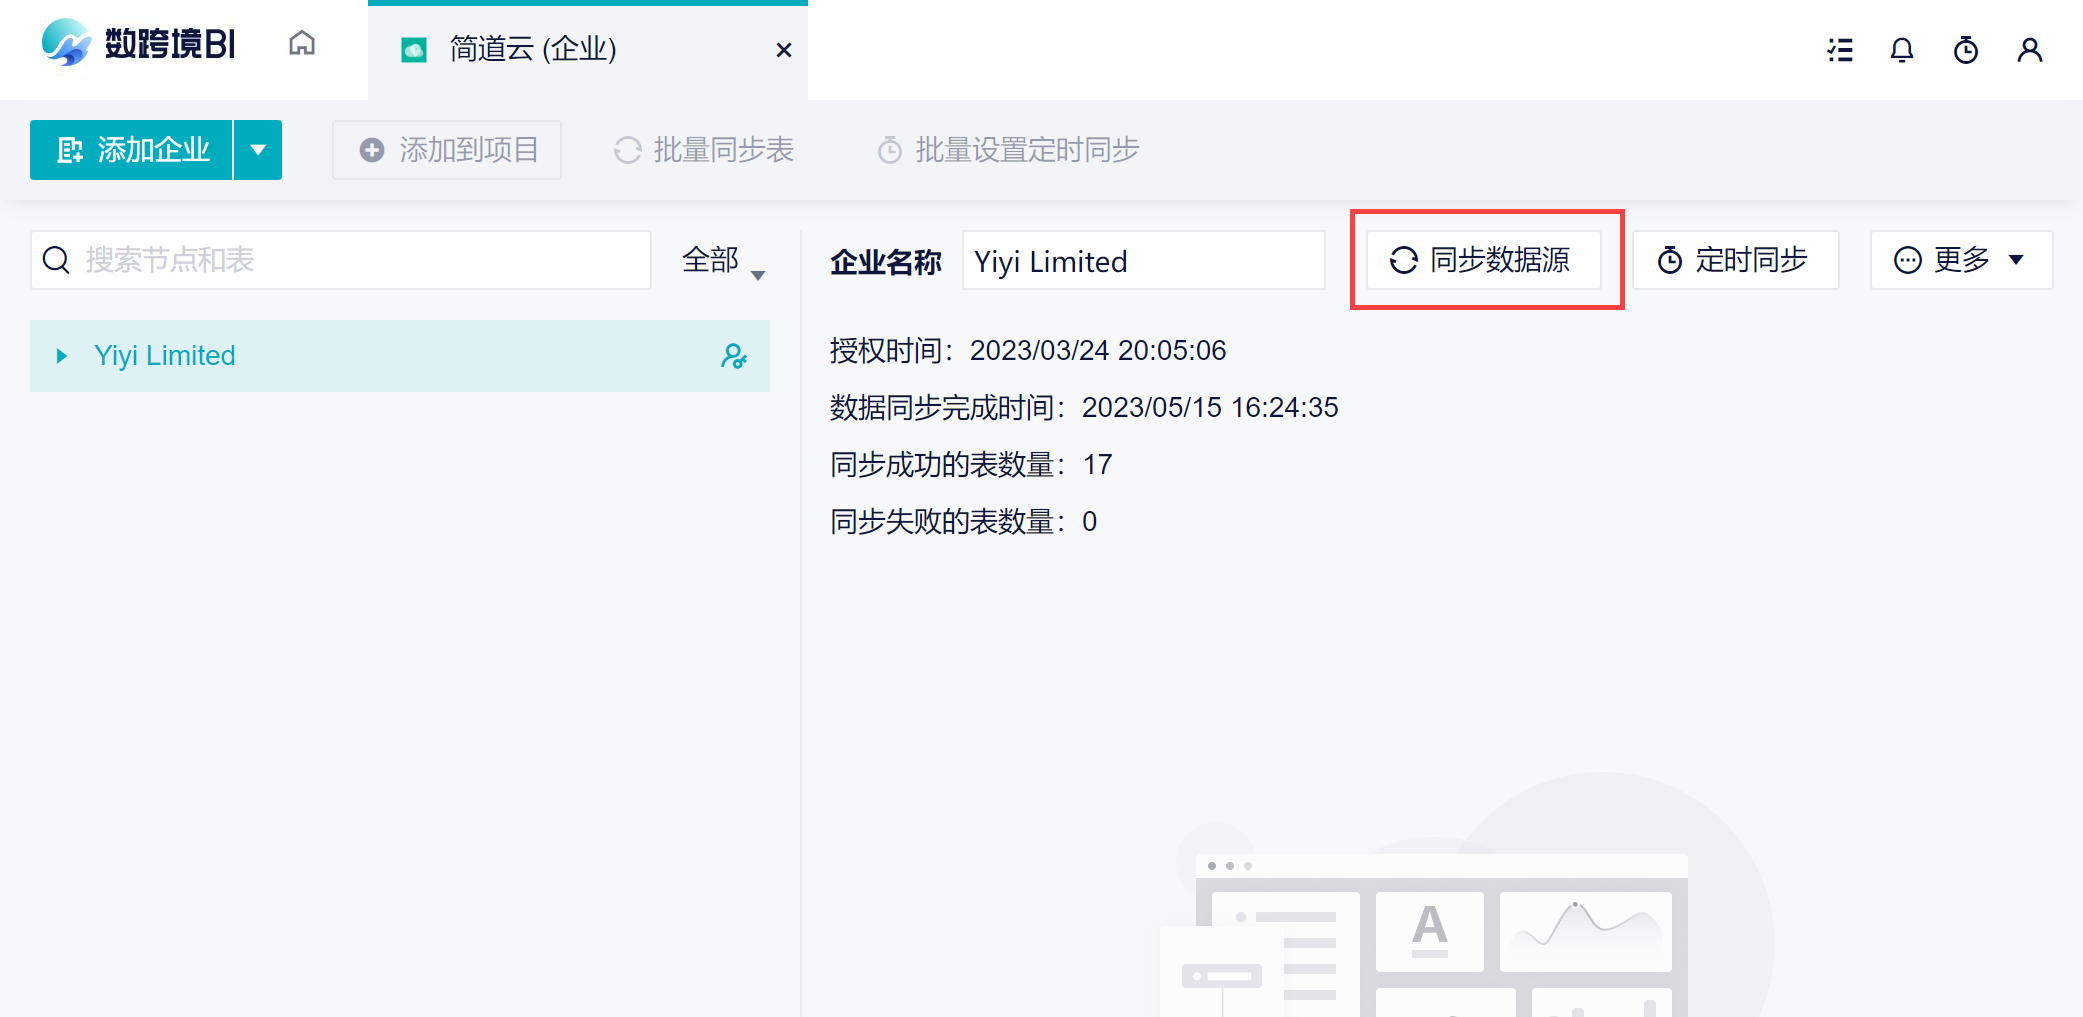Focus the 搜索节点和表 search field
This screenshot has width=2083, height=1017.
341,260
